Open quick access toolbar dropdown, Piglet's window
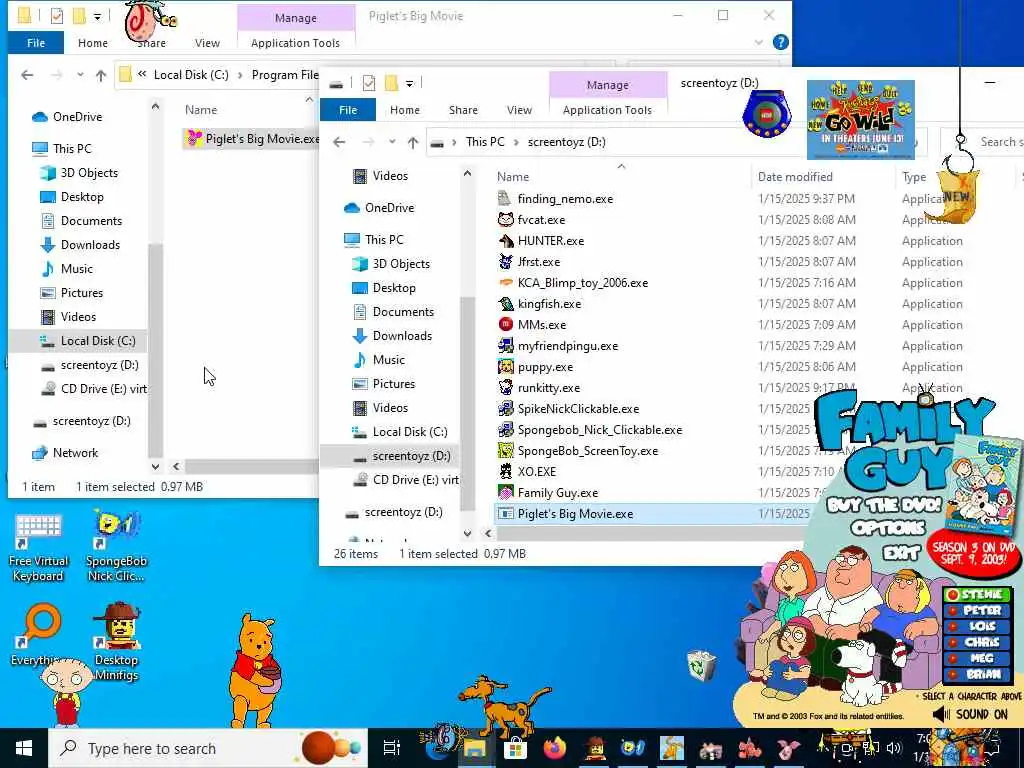The width and height of the screenshot is (1024, 768). [97, 16]
